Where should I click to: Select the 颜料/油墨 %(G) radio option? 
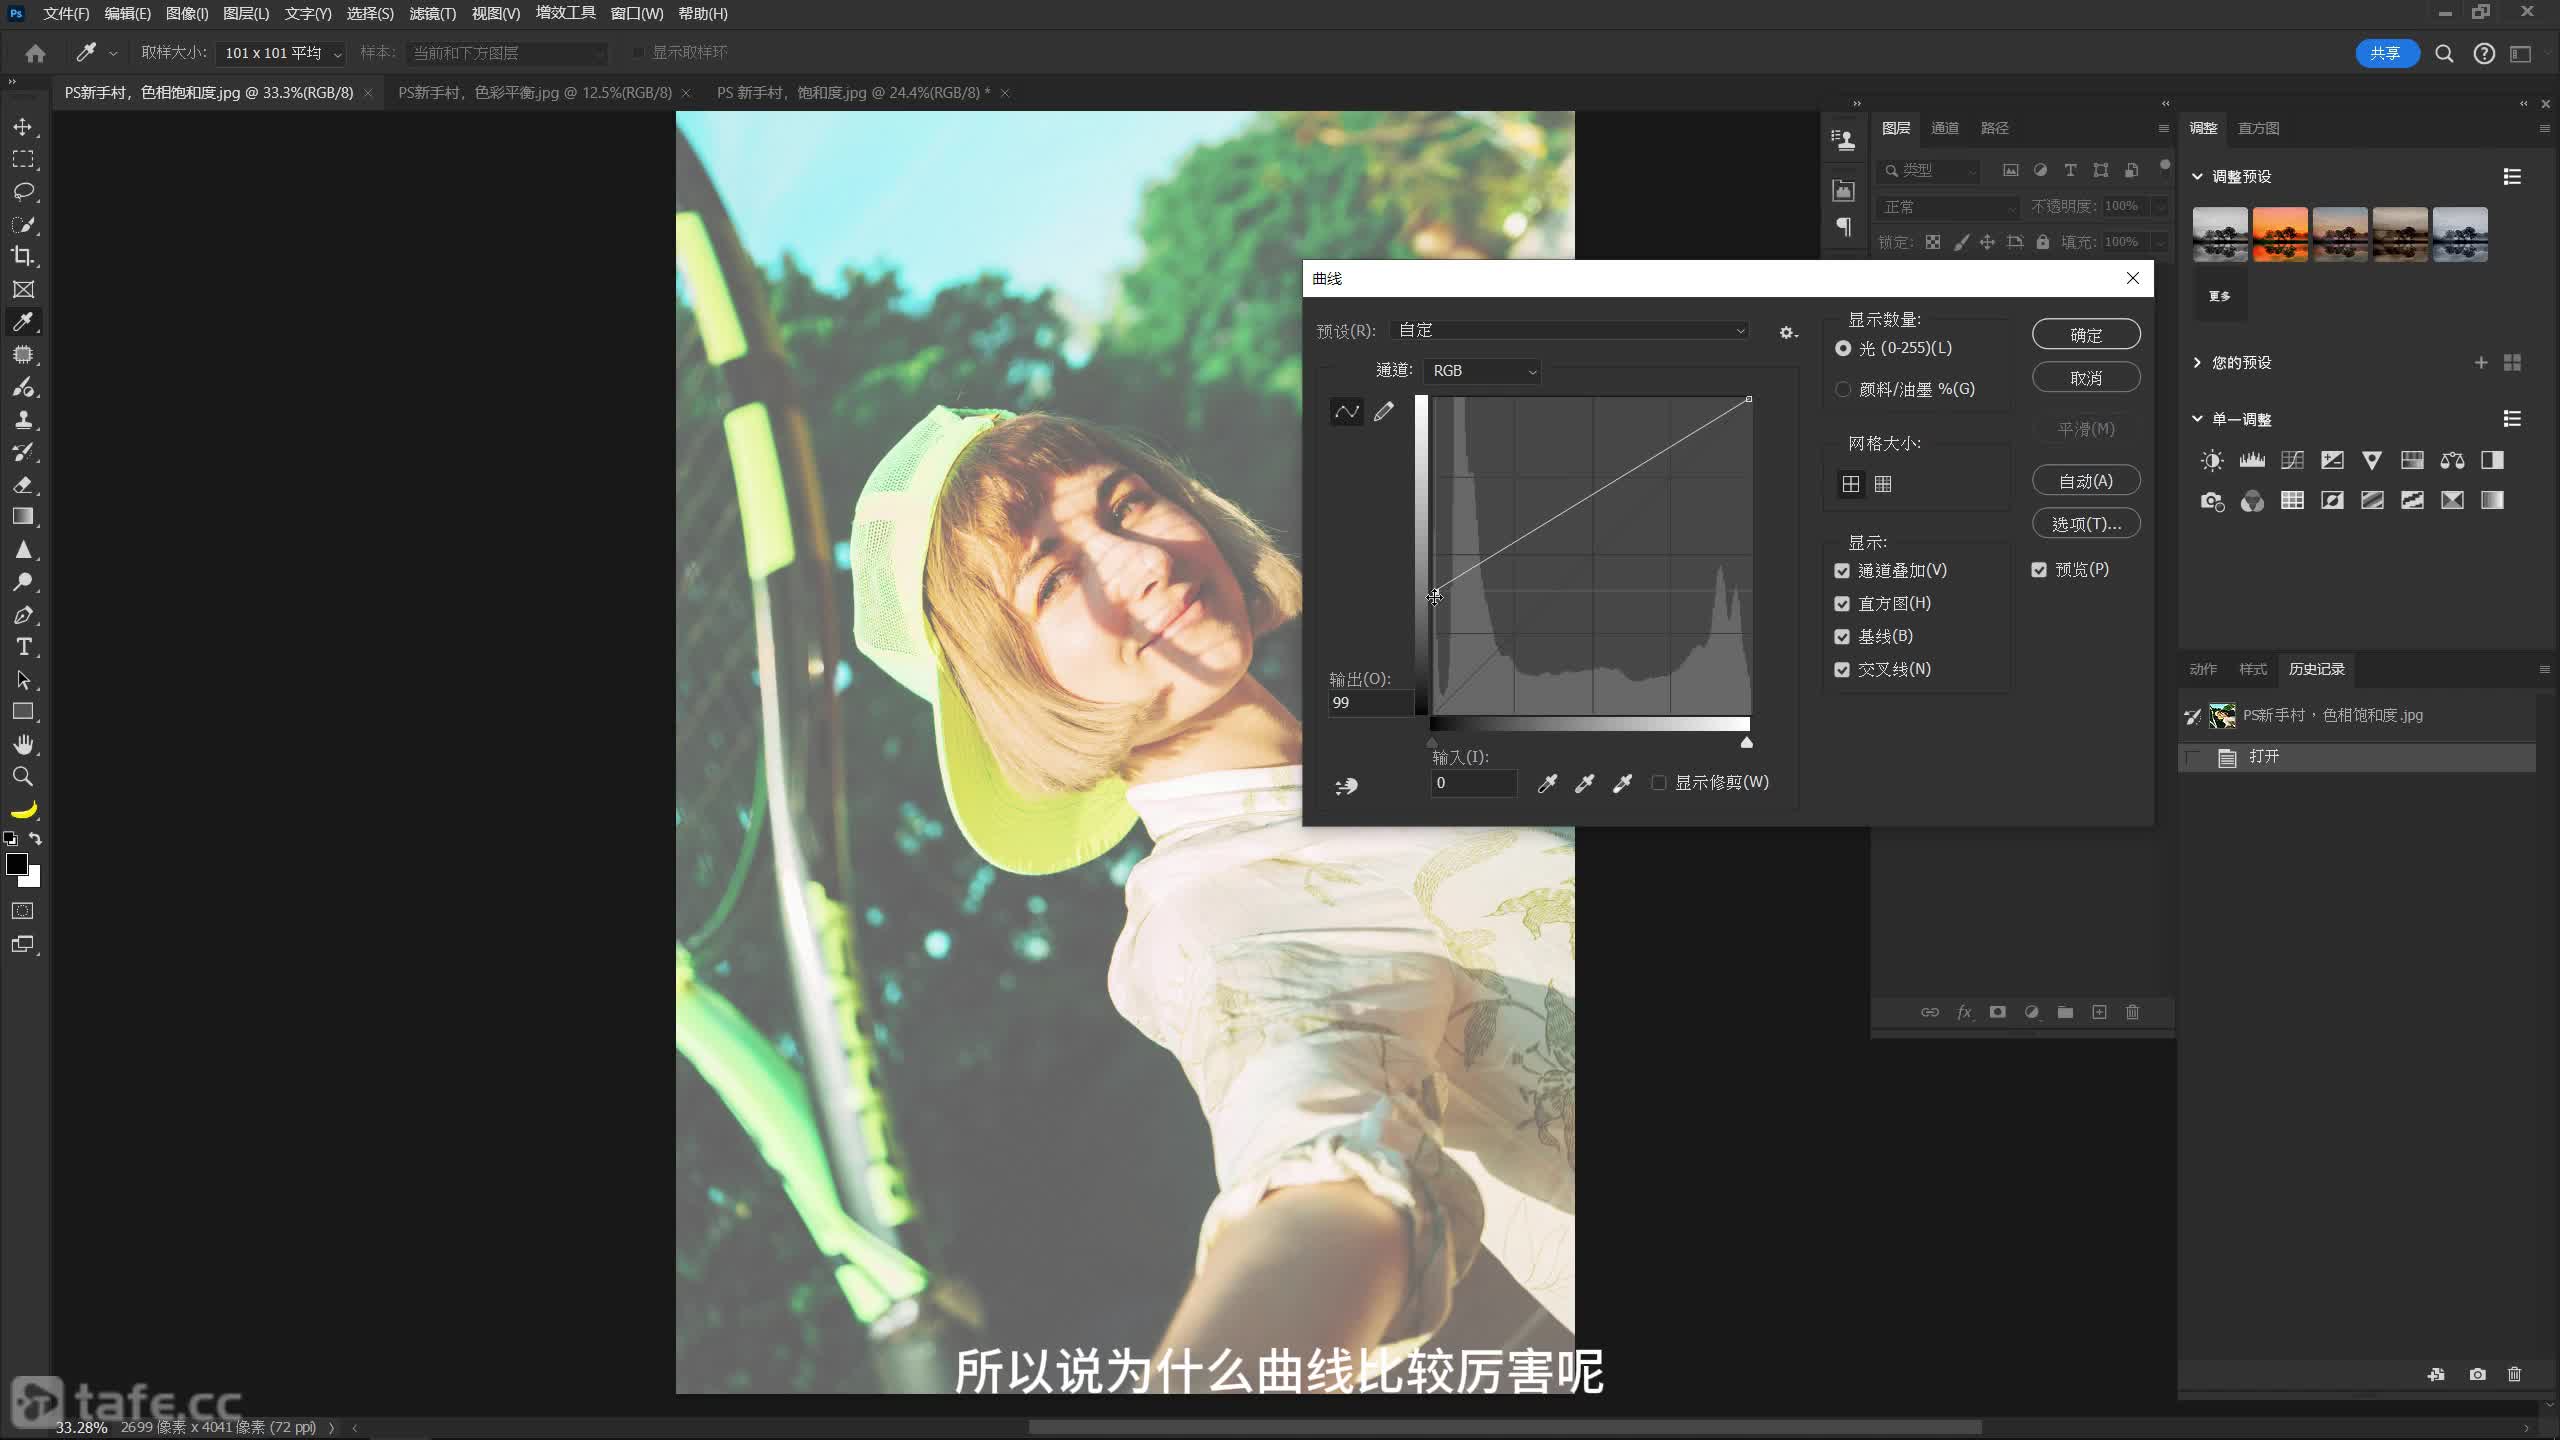[1843, 390]
